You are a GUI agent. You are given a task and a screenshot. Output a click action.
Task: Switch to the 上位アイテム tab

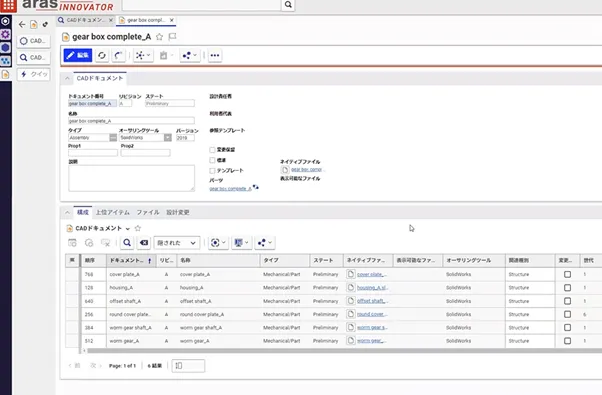(112, 212)
